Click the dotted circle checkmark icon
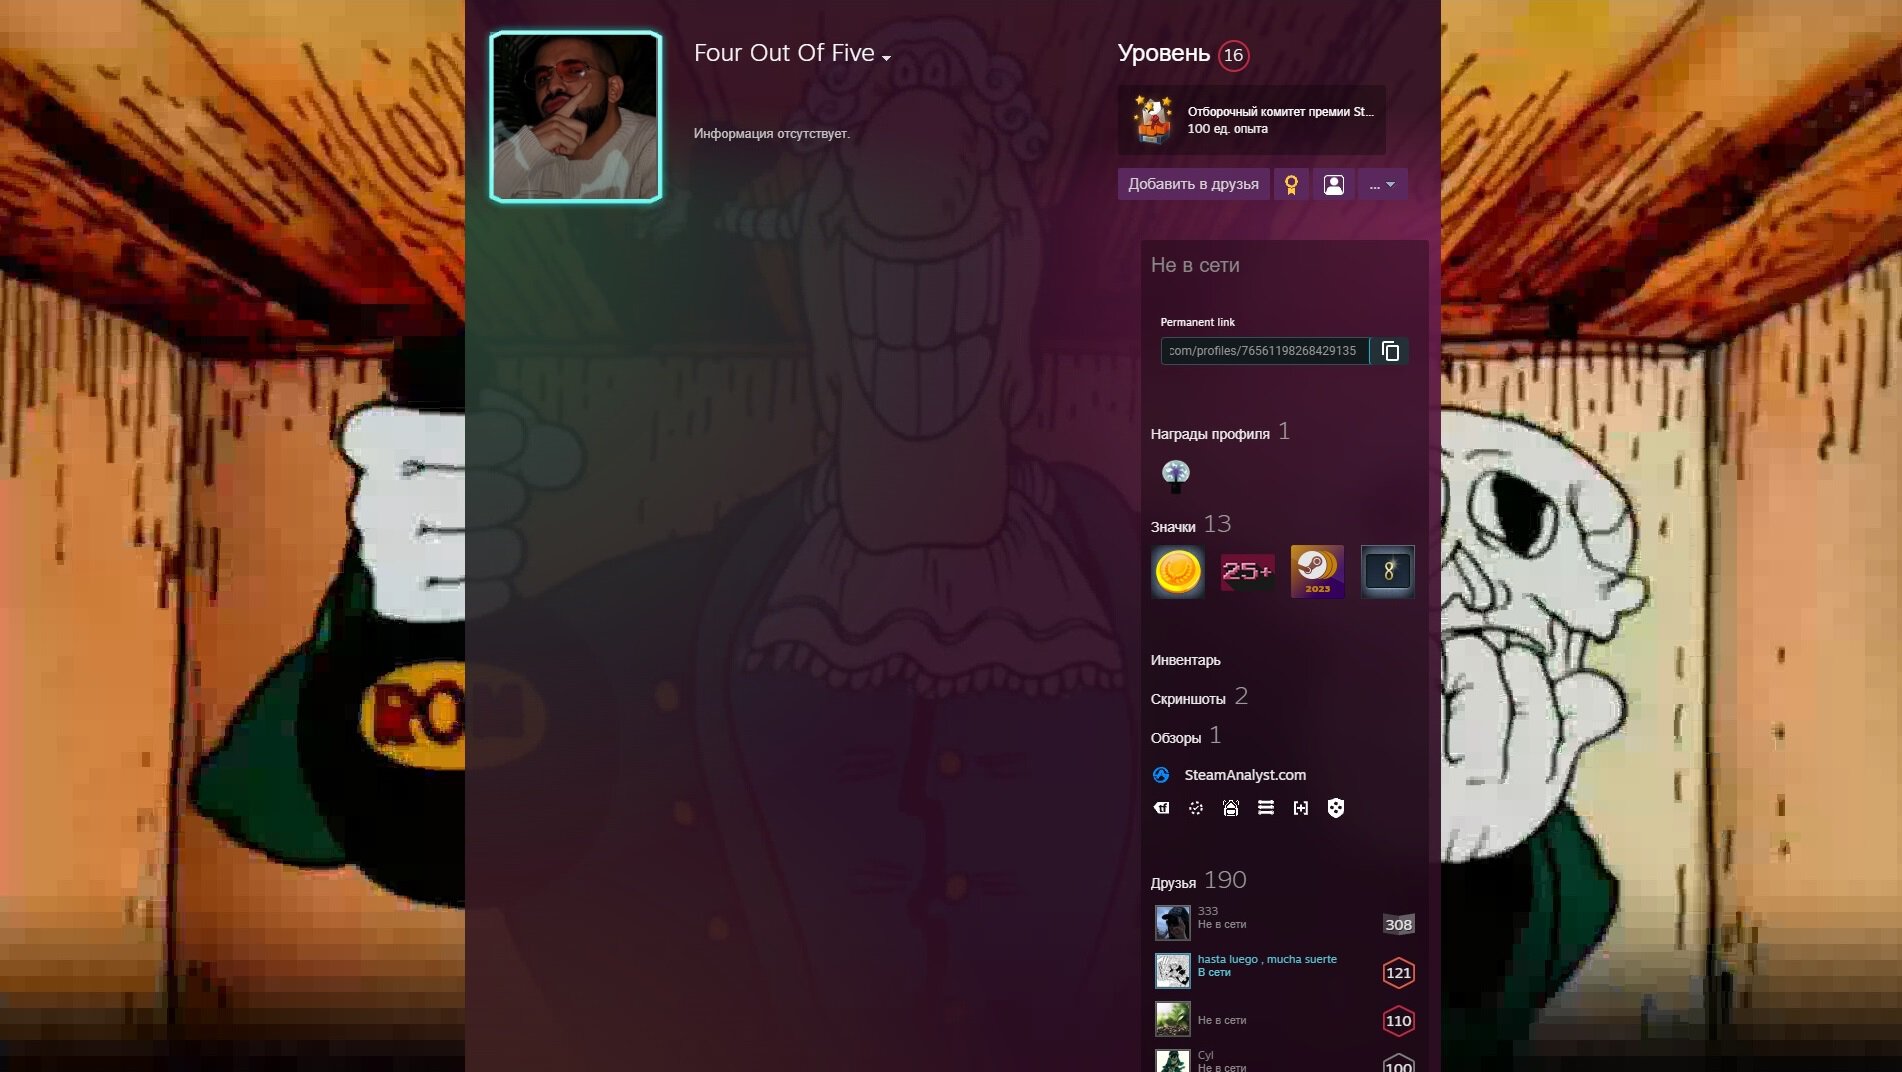1902x1072 pixels. coord(1196,808)
